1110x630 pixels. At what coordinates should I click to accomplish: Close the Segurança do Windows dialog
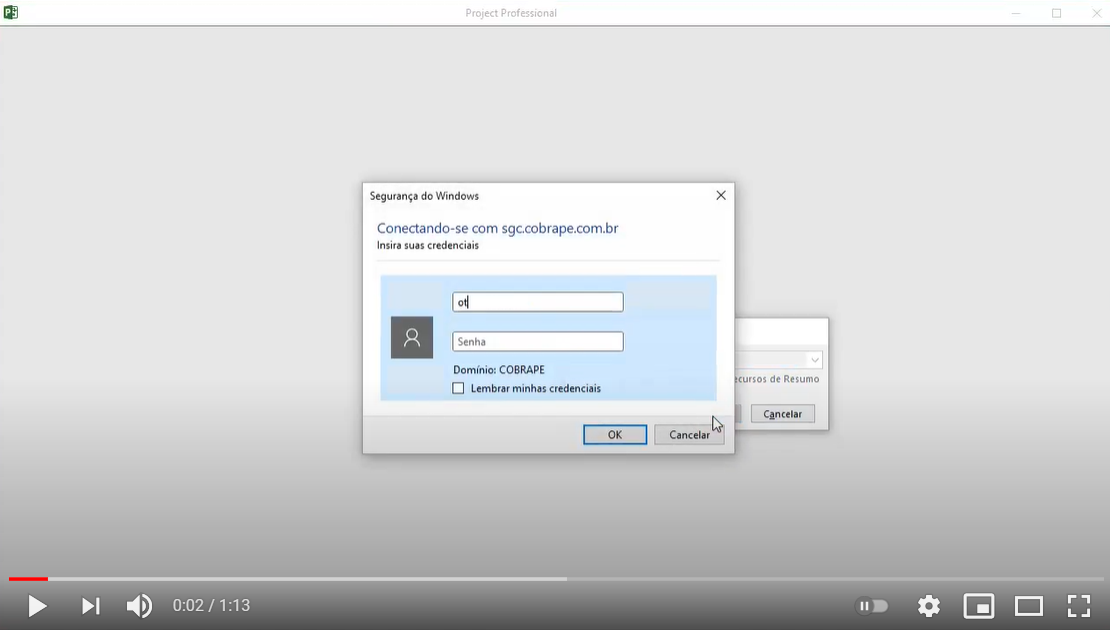pos(721,196)
